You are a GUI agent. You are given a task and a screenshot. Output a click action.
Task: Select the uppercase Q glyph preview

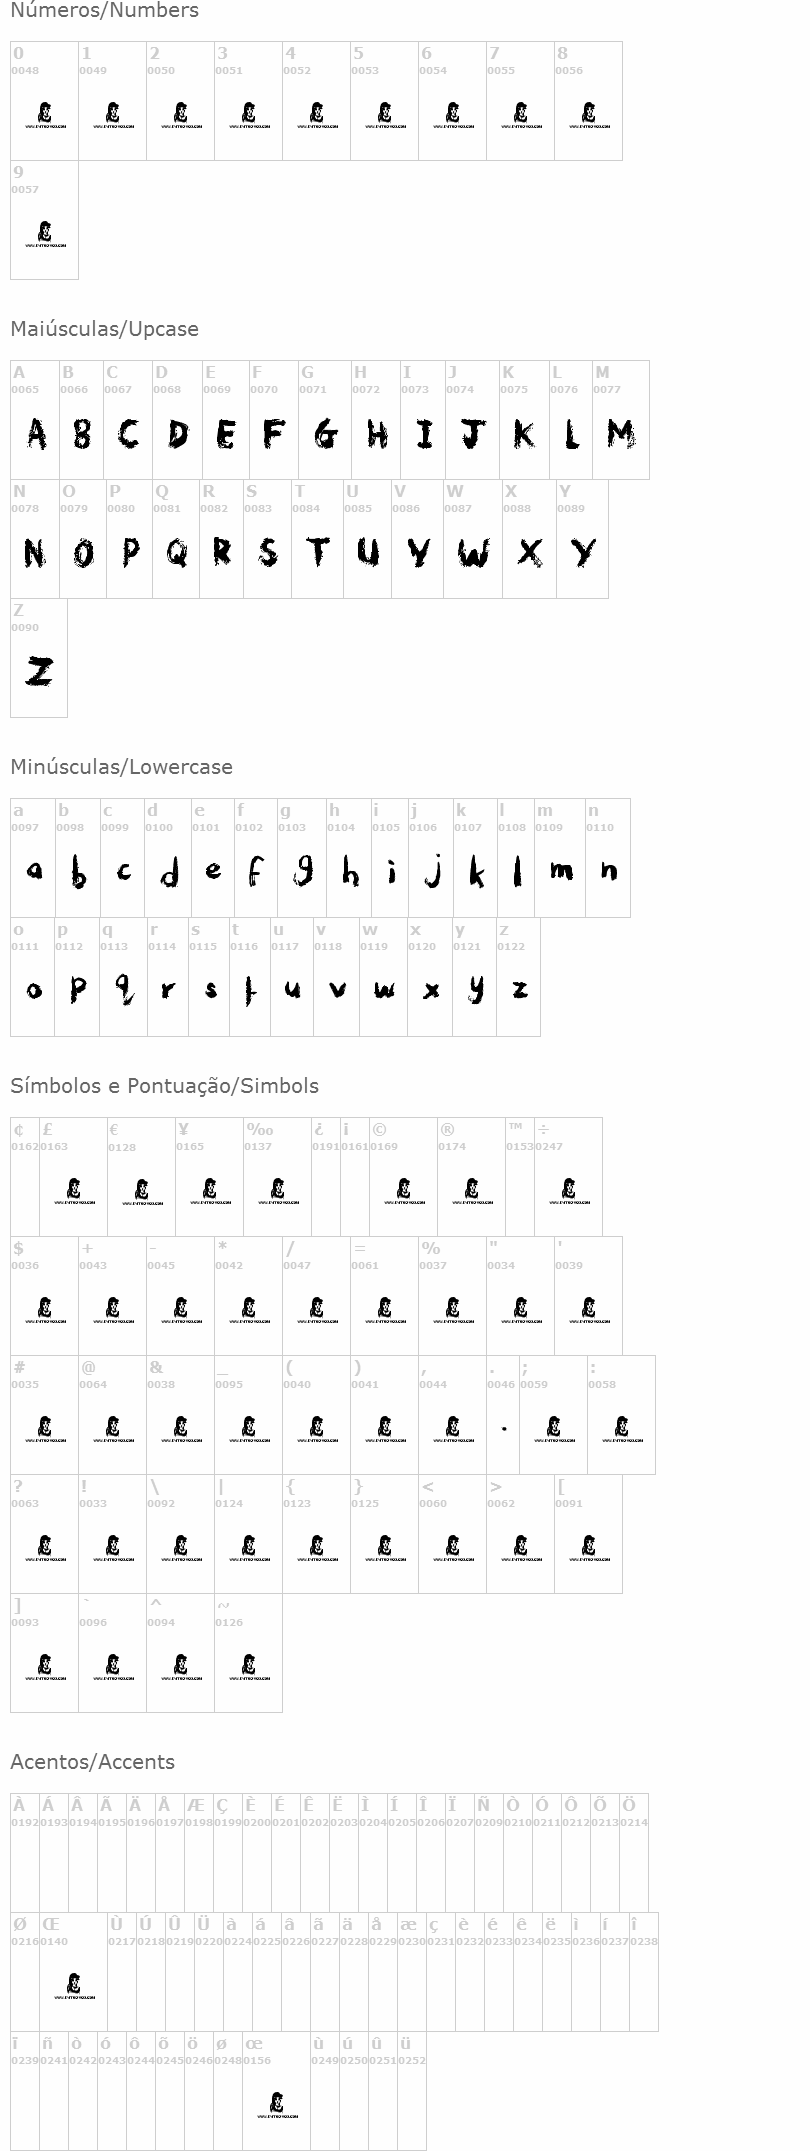(x=177, y=552)
